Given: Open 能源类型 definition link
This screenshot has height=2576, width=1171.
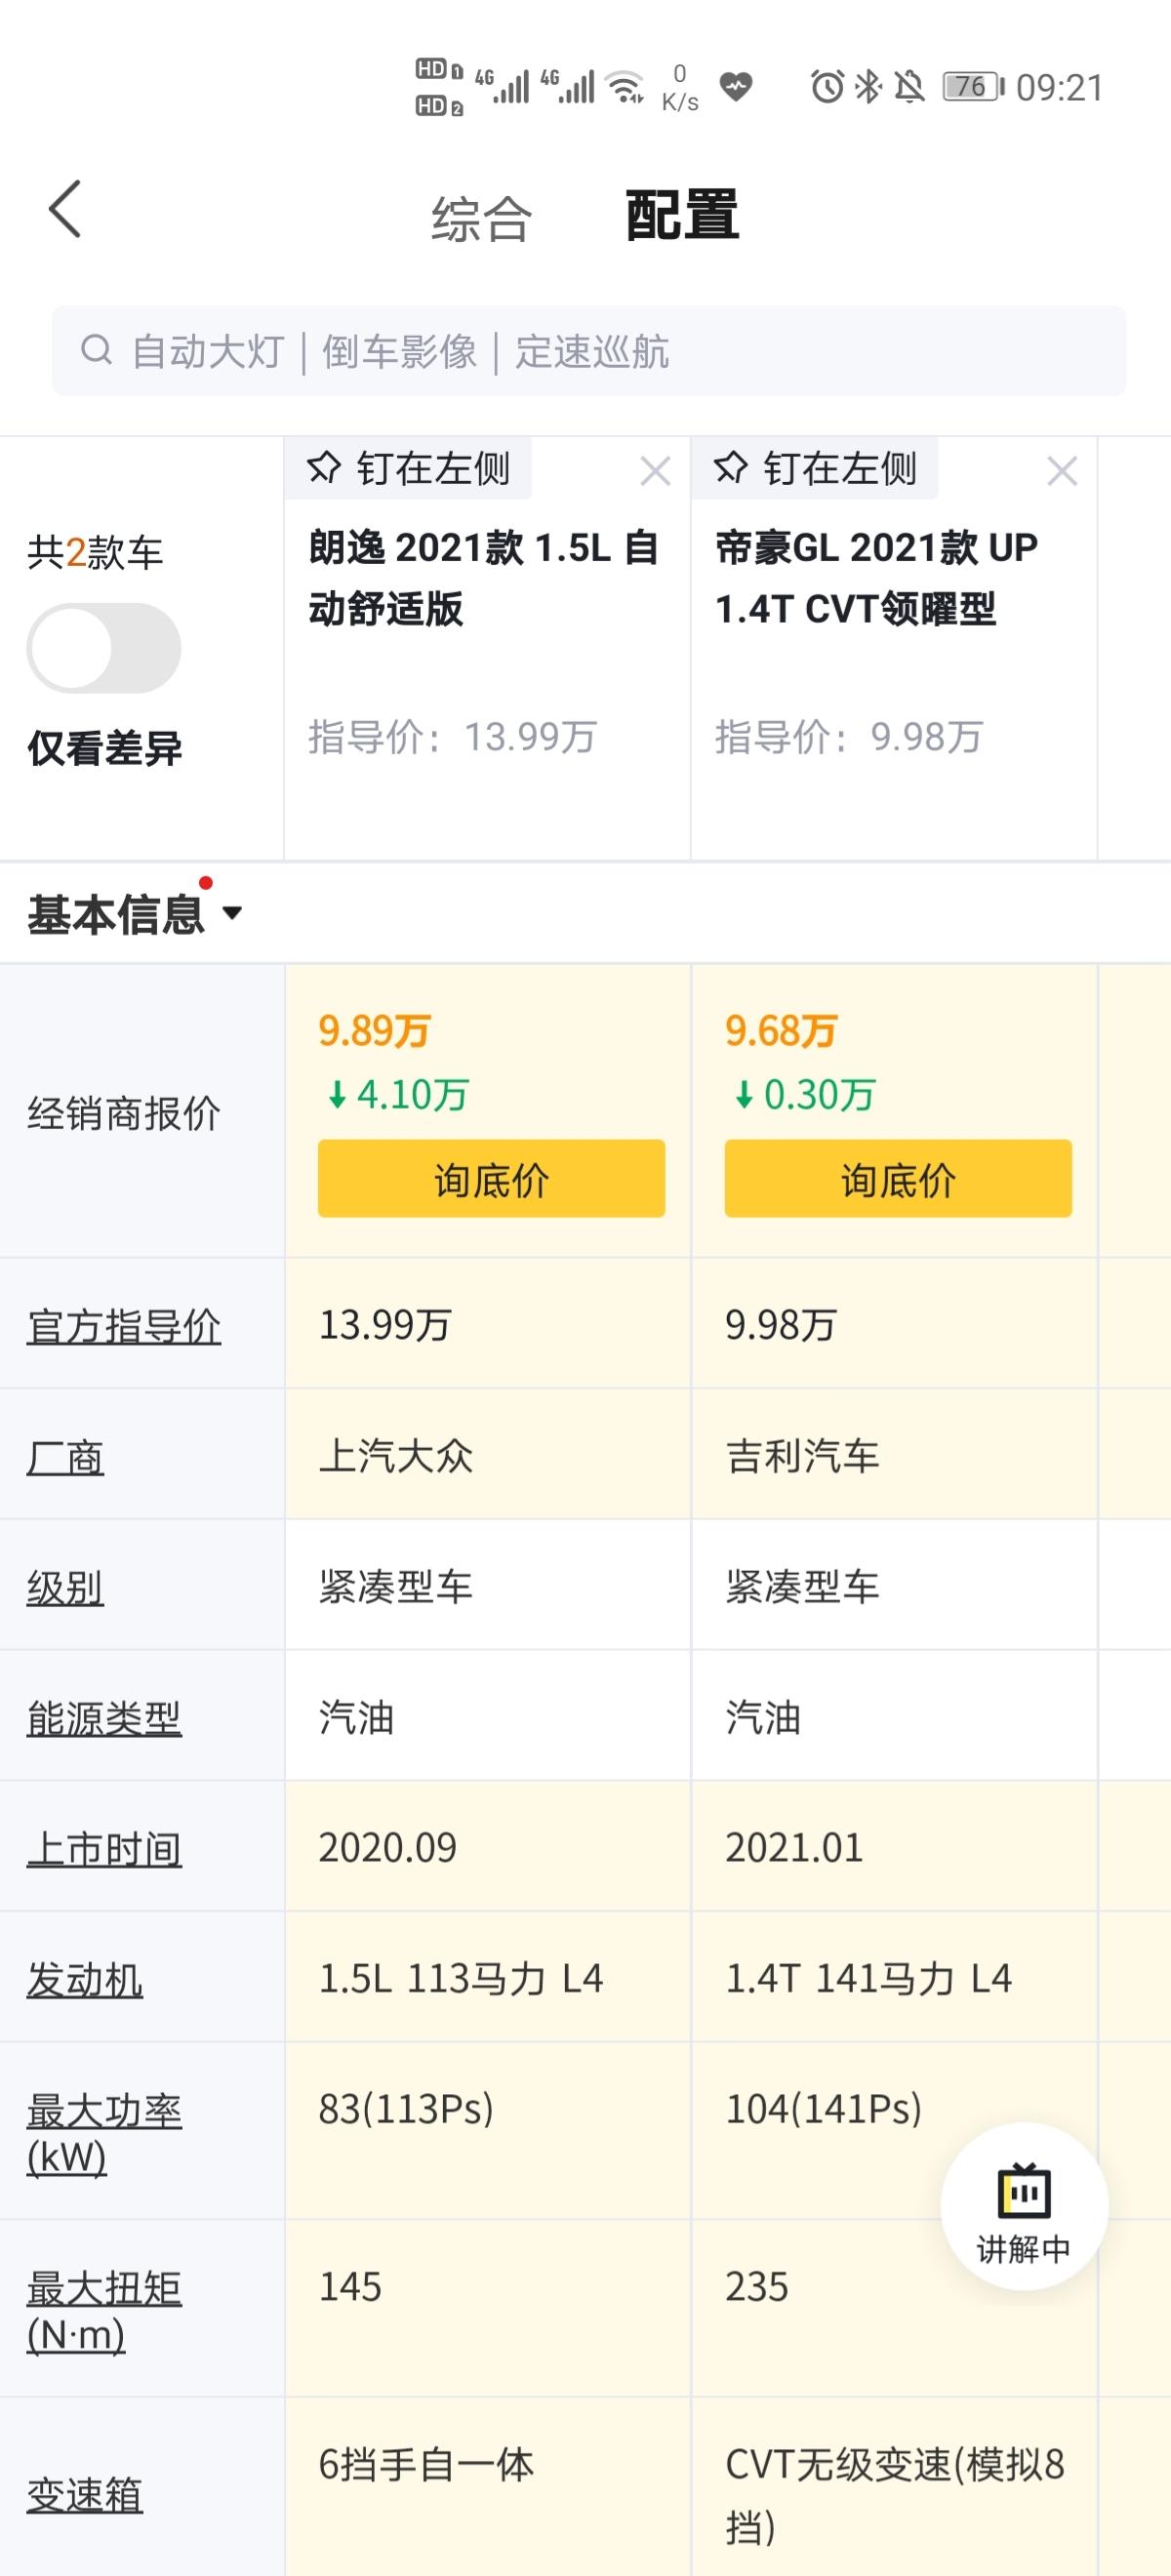Looking at the screenshot, I should pyautogui.click(x=104, y=1719).
